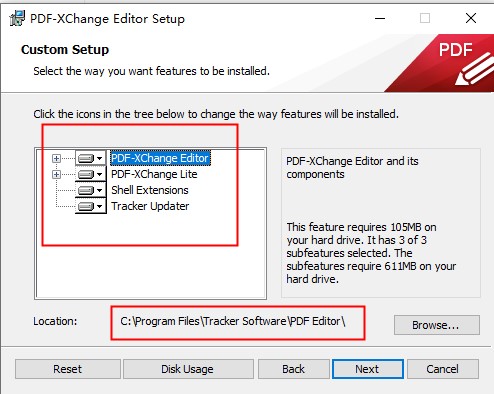This screenshot has height=394, width=494.
Task: Proceed with the Next button
Action: pos(368,369)
